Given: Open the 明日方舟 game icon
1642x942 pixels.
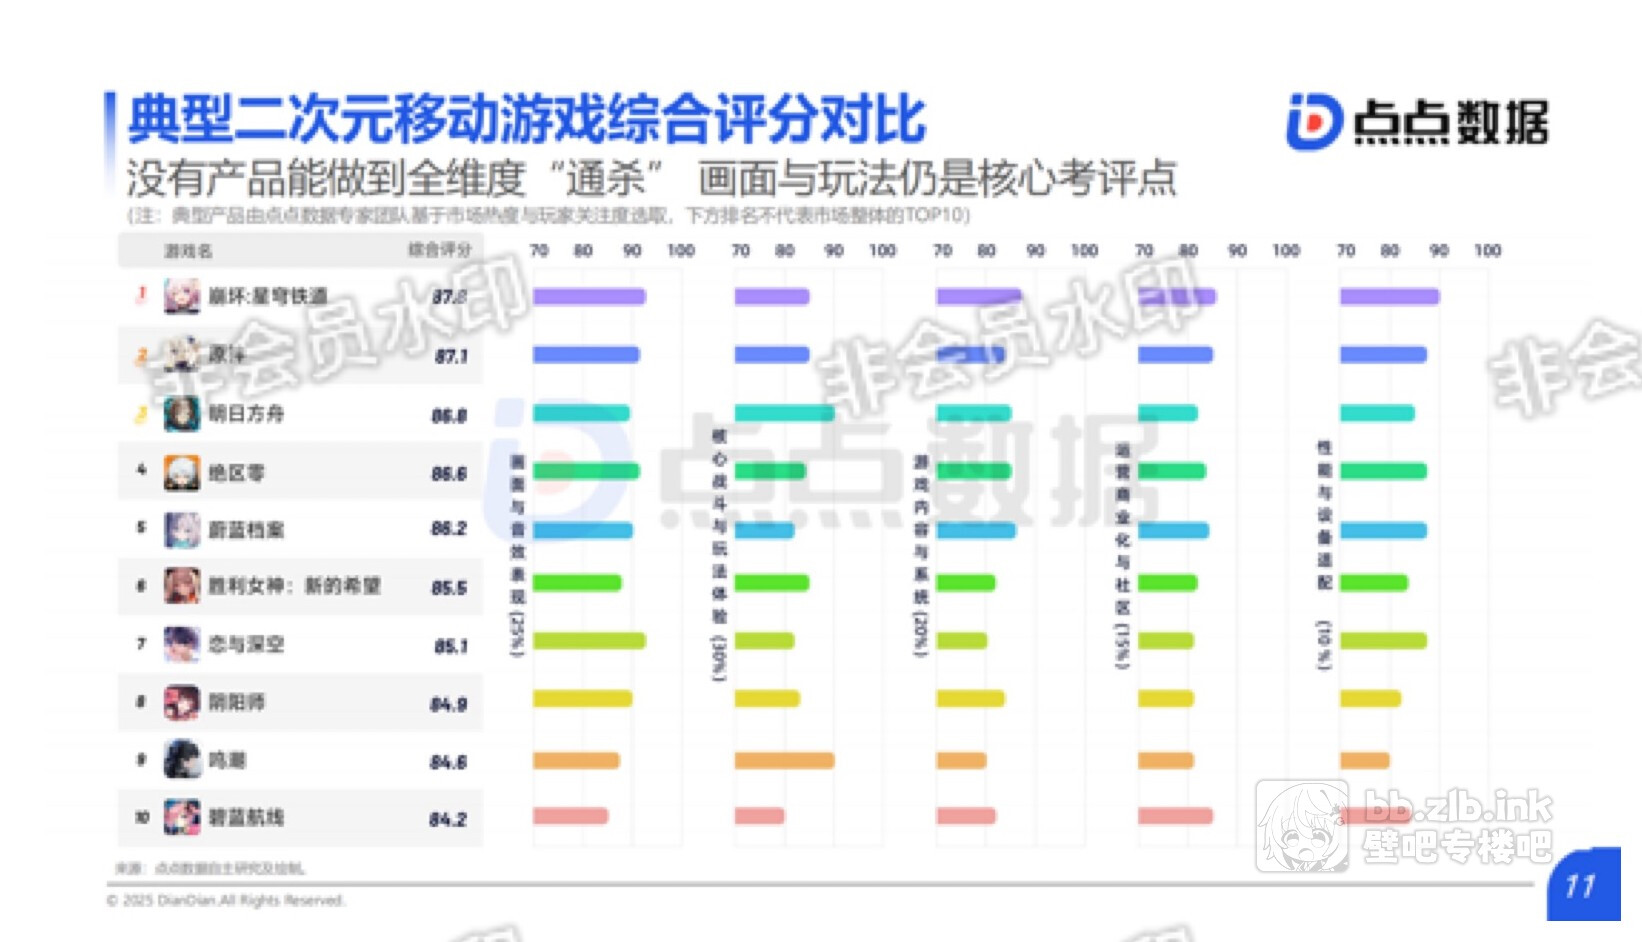Looking at the screenshot, I should pos(182,413).
